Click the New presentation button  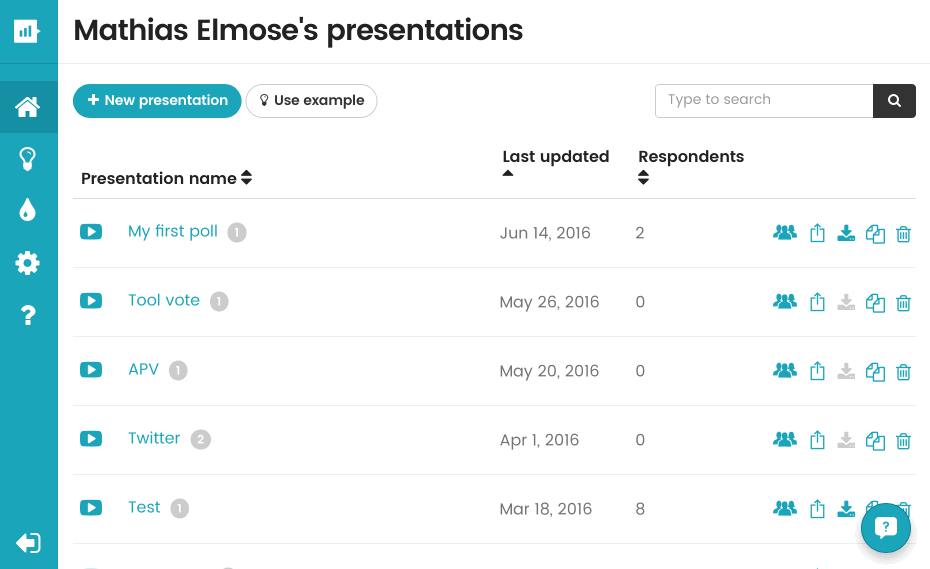click(x=157, y=101)
